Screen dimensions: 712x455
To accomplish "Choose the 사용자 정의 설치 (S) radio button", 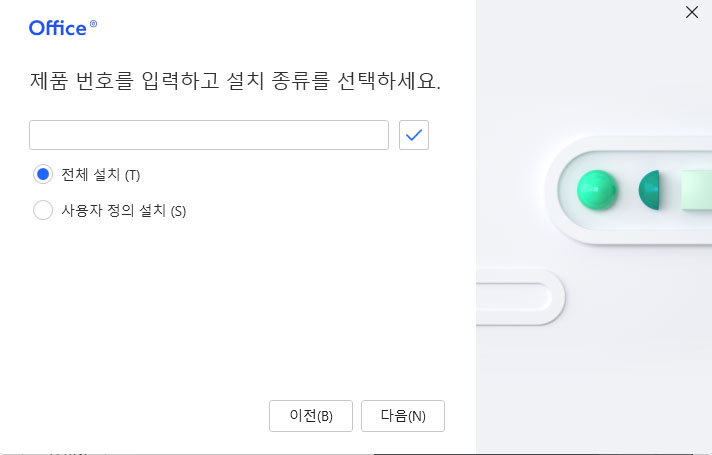I will tap(43, 210).
